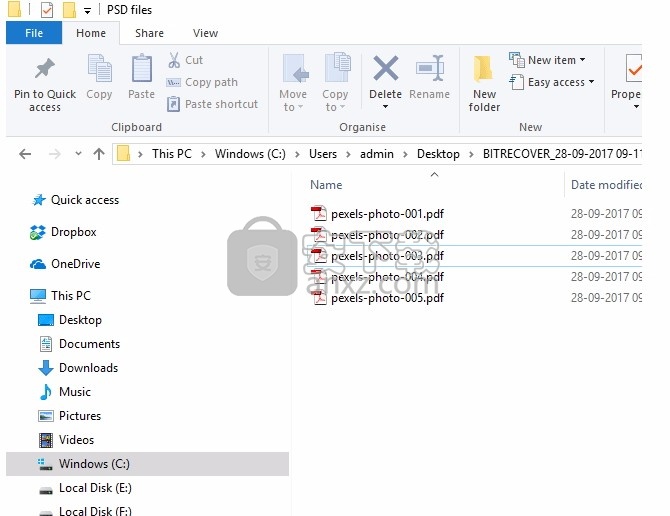Click PDF icon of pexels-photo-001.pdf
The image size is (670, 516).
point(319,213)
